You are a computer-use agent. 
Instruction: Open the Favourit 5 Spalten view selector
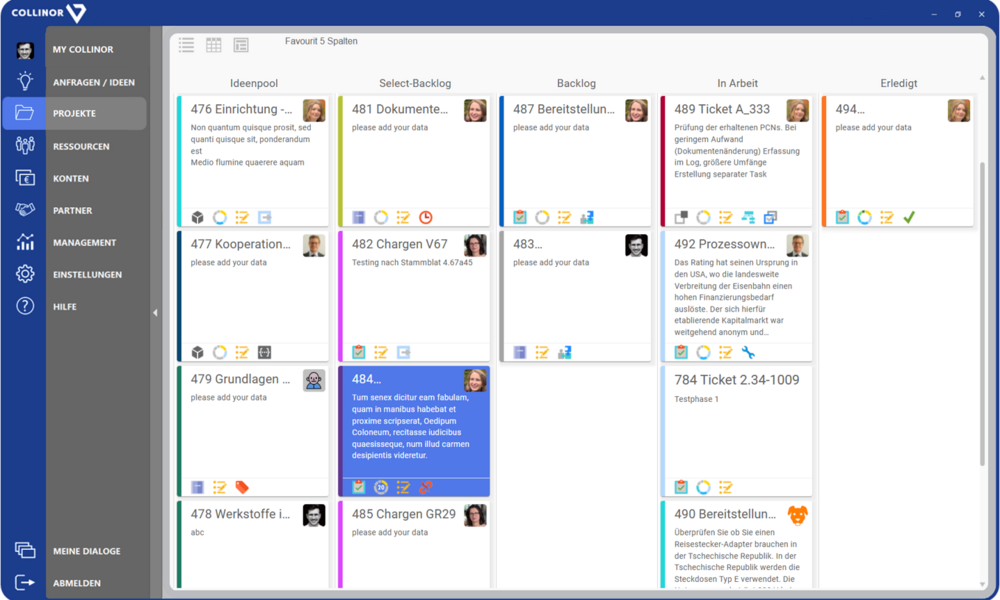321,41
